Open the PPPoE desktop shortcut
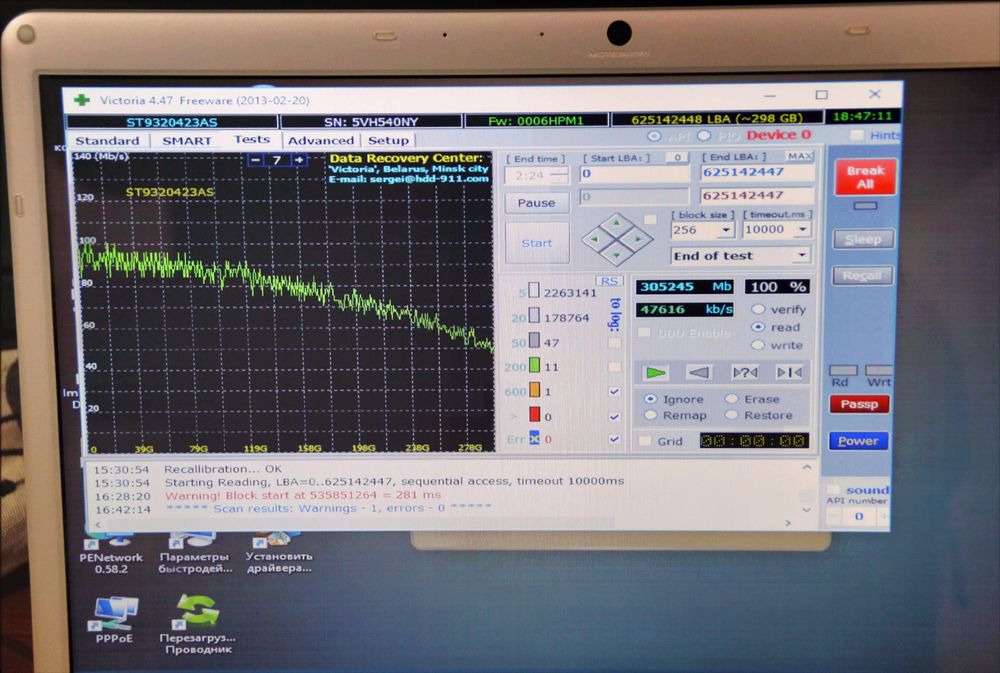This screenshot has width=1000, height=673. coord(114,620)
